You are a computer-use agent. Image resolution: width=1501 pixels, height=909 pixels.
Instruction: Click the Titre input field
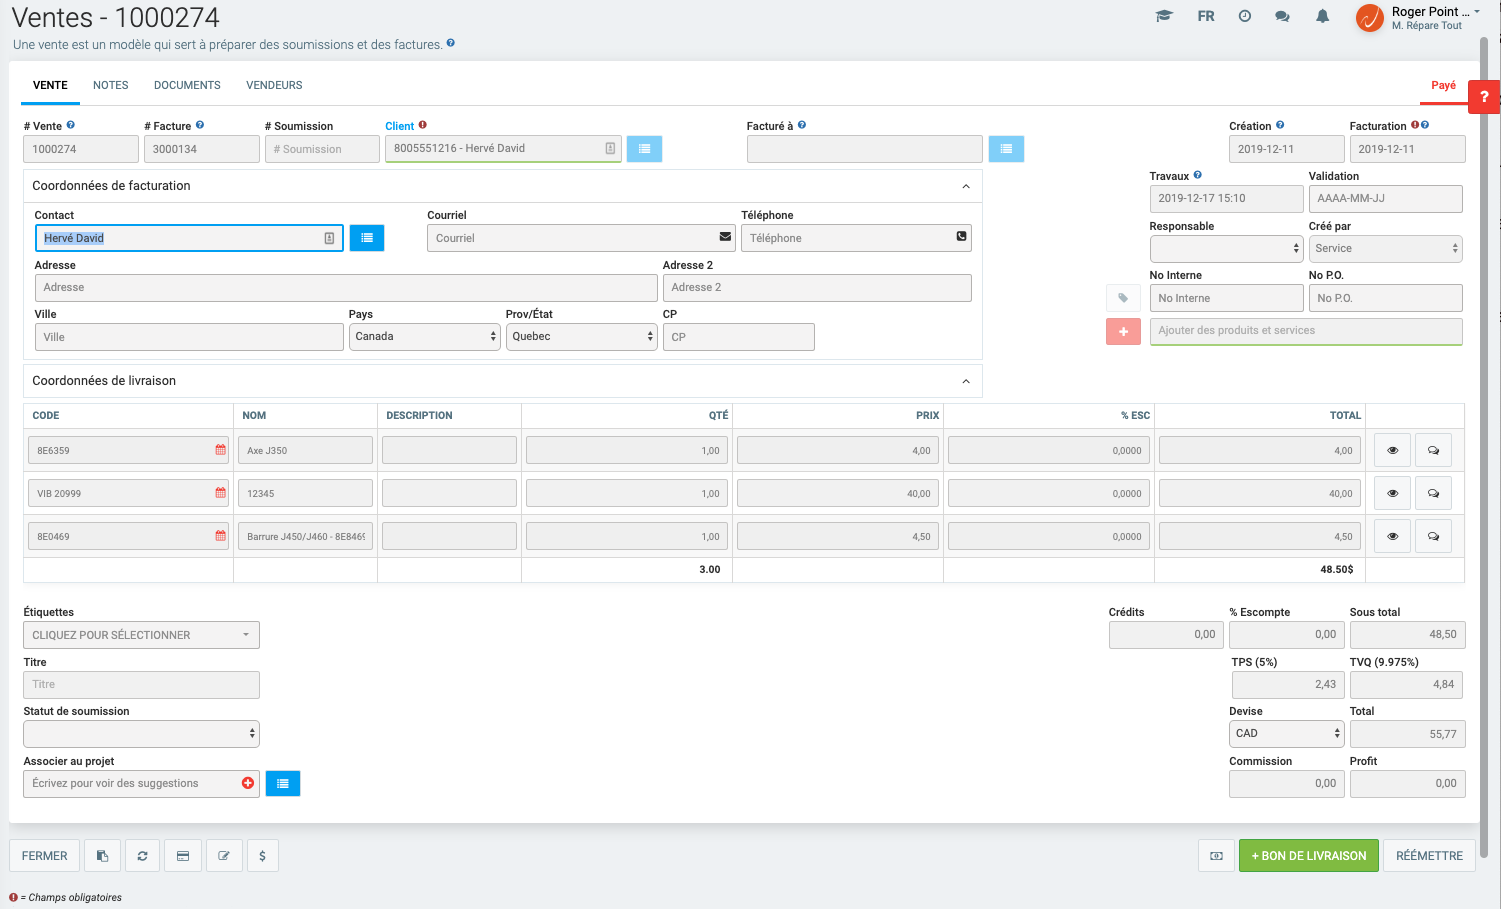tap(141, 685)
